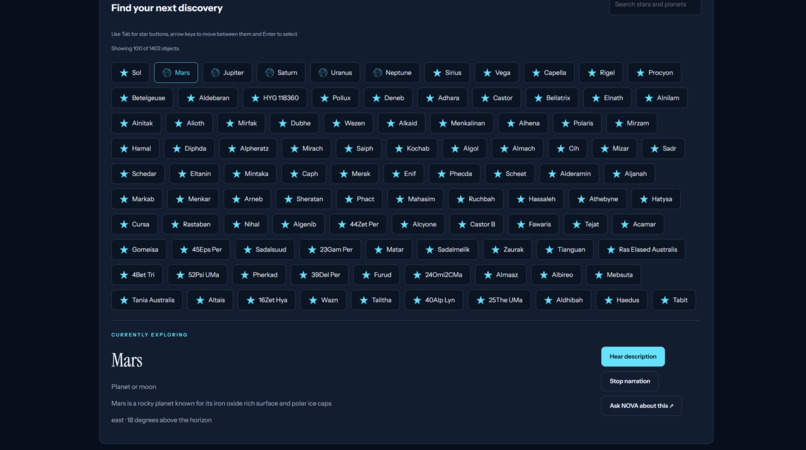Click the star icon beside Altais
Image resolution: width=806 pixels, height=450 pixels.
(x=200, y=300)
